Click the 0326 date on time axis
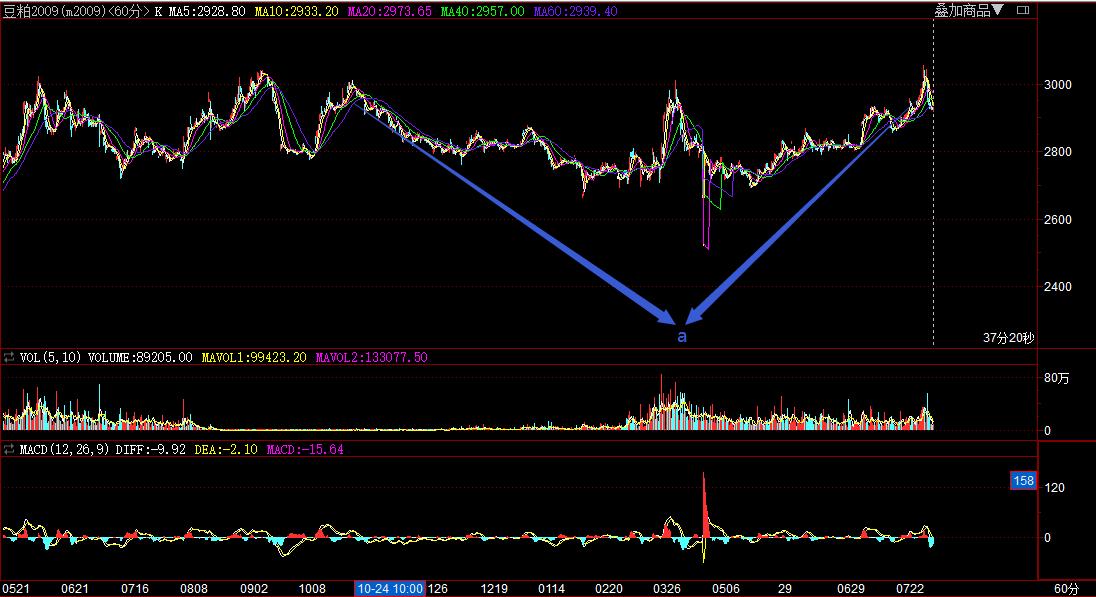1096x597 pixels. (667, 589)
